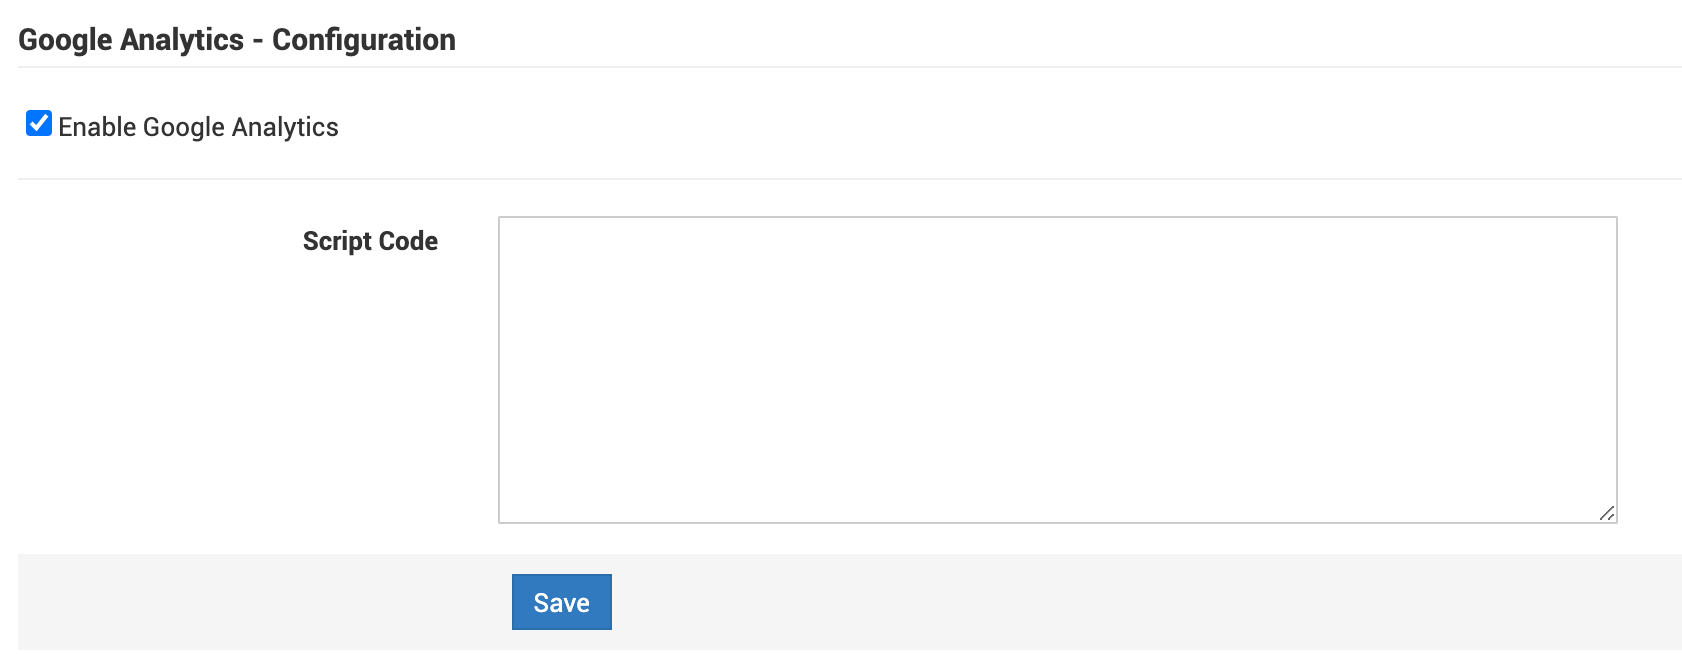Save the Google Analytics configuration
This screenshot has width=1682, height=654.
coord(561,602)
